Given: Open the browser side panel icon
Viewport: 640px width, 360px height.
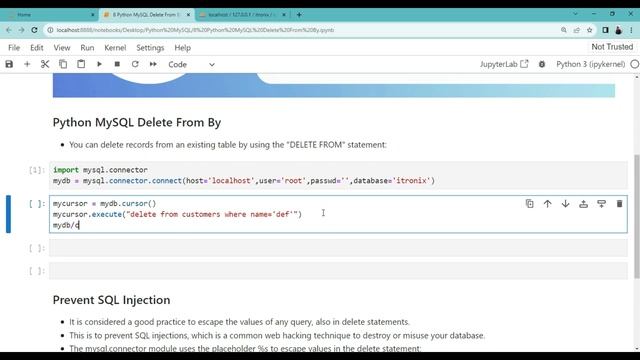Looking at the screenshot, I should (x=605, y=30).
